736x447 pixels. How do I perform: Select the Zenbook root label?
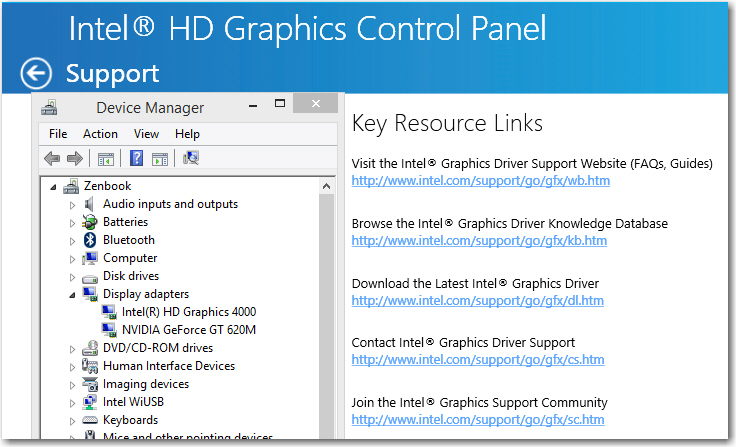coord(107,186)
